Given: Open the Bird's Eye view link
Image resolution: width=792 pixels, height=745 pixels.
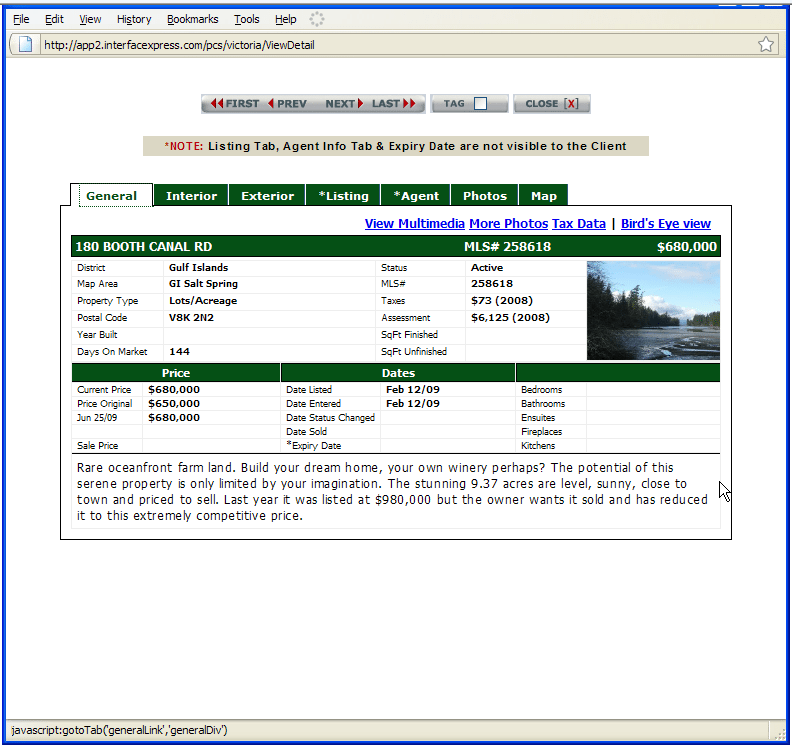Looking at the screenshot, I should pos(666,223).
